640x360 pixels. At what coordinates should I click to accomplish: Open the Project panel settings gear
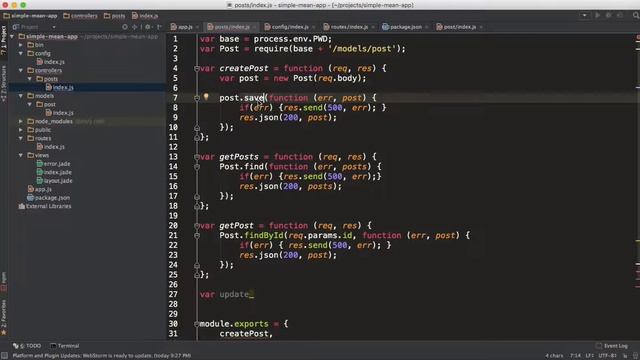(x=148, y=27)
